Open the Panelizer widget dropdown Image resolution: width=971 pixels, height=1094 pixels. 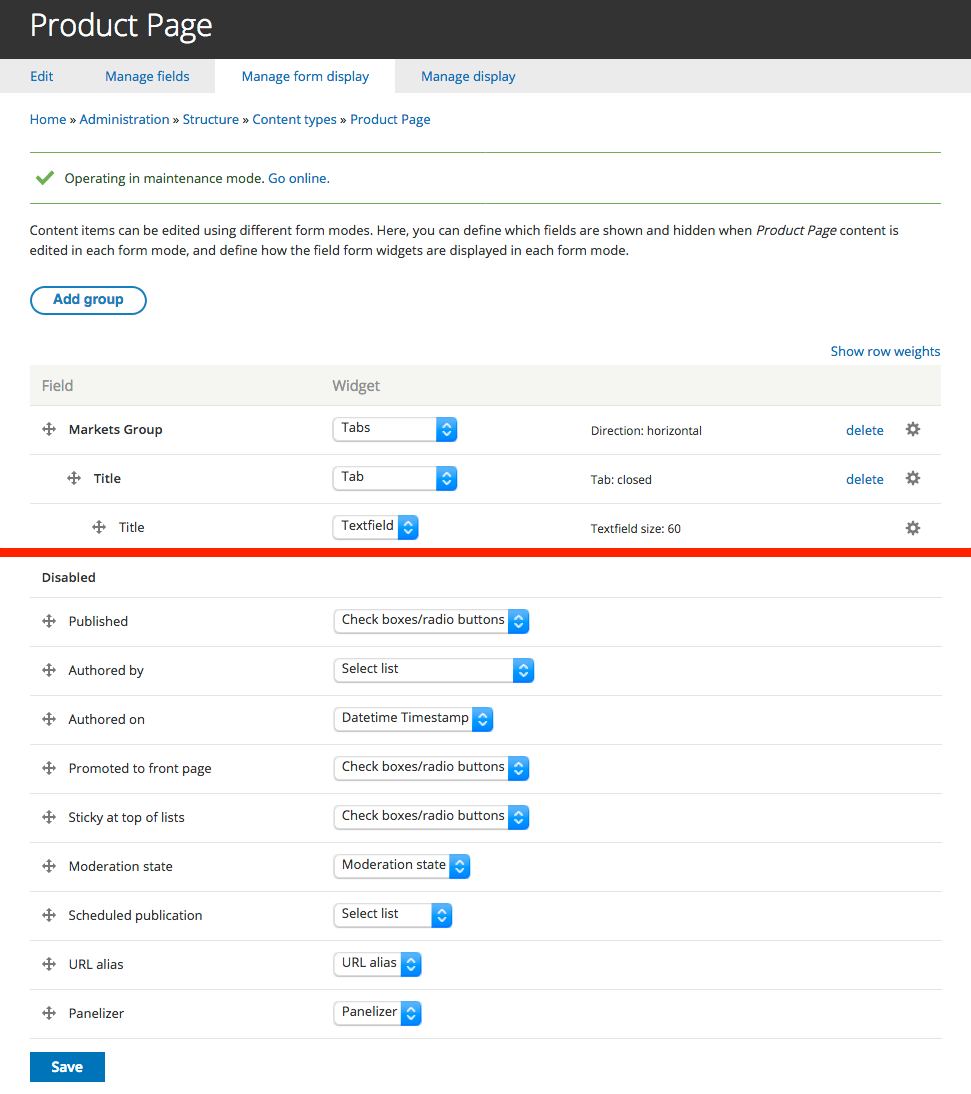[377, 1012]
